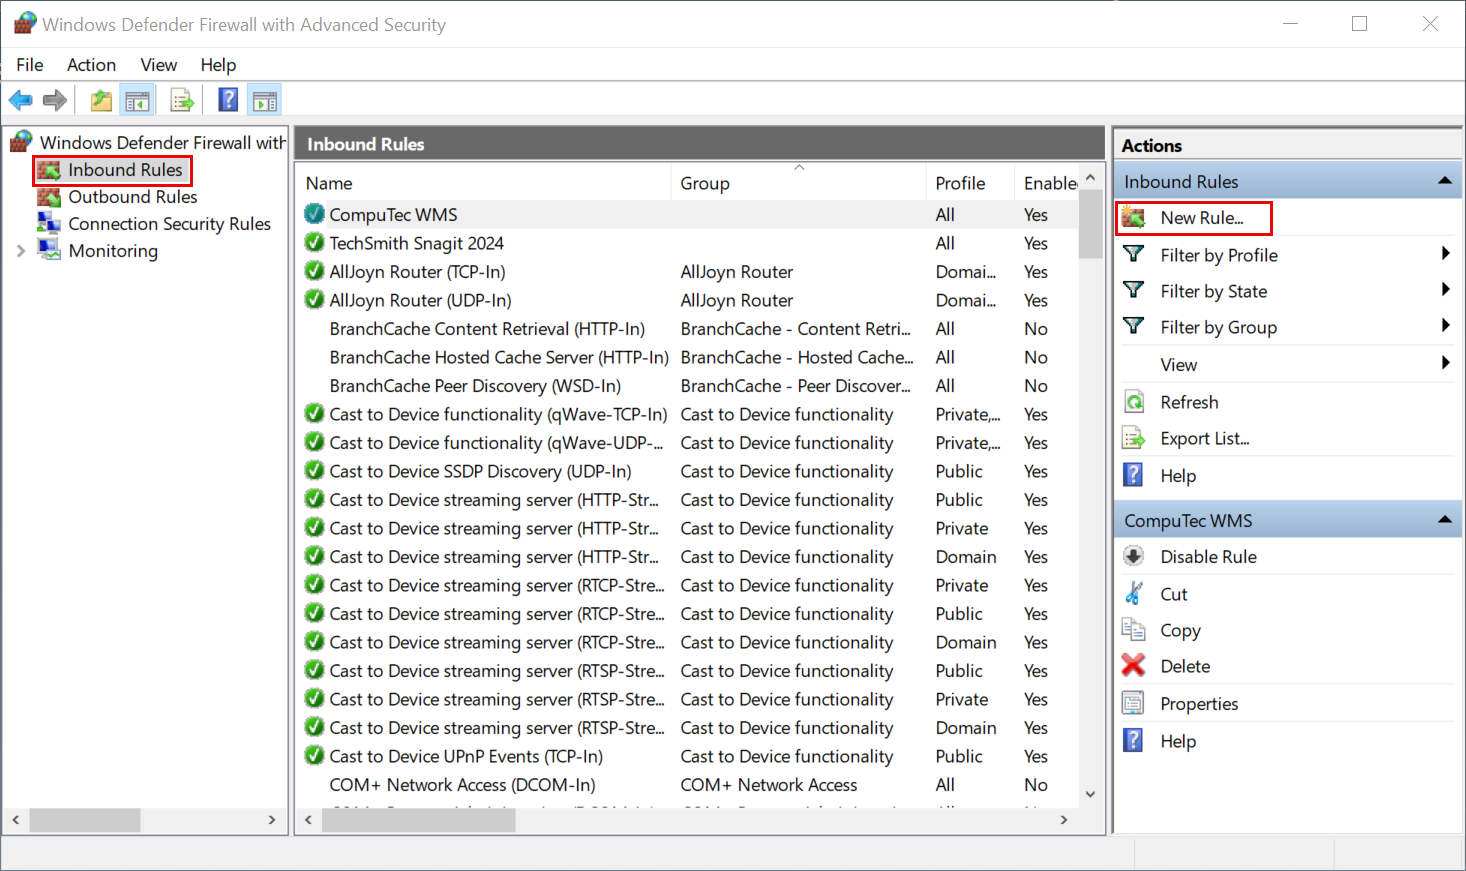Toggle the Show/Hide Action Pane toolbar icon
This screenshot has height=871, width=1466.
coord(265,100)
